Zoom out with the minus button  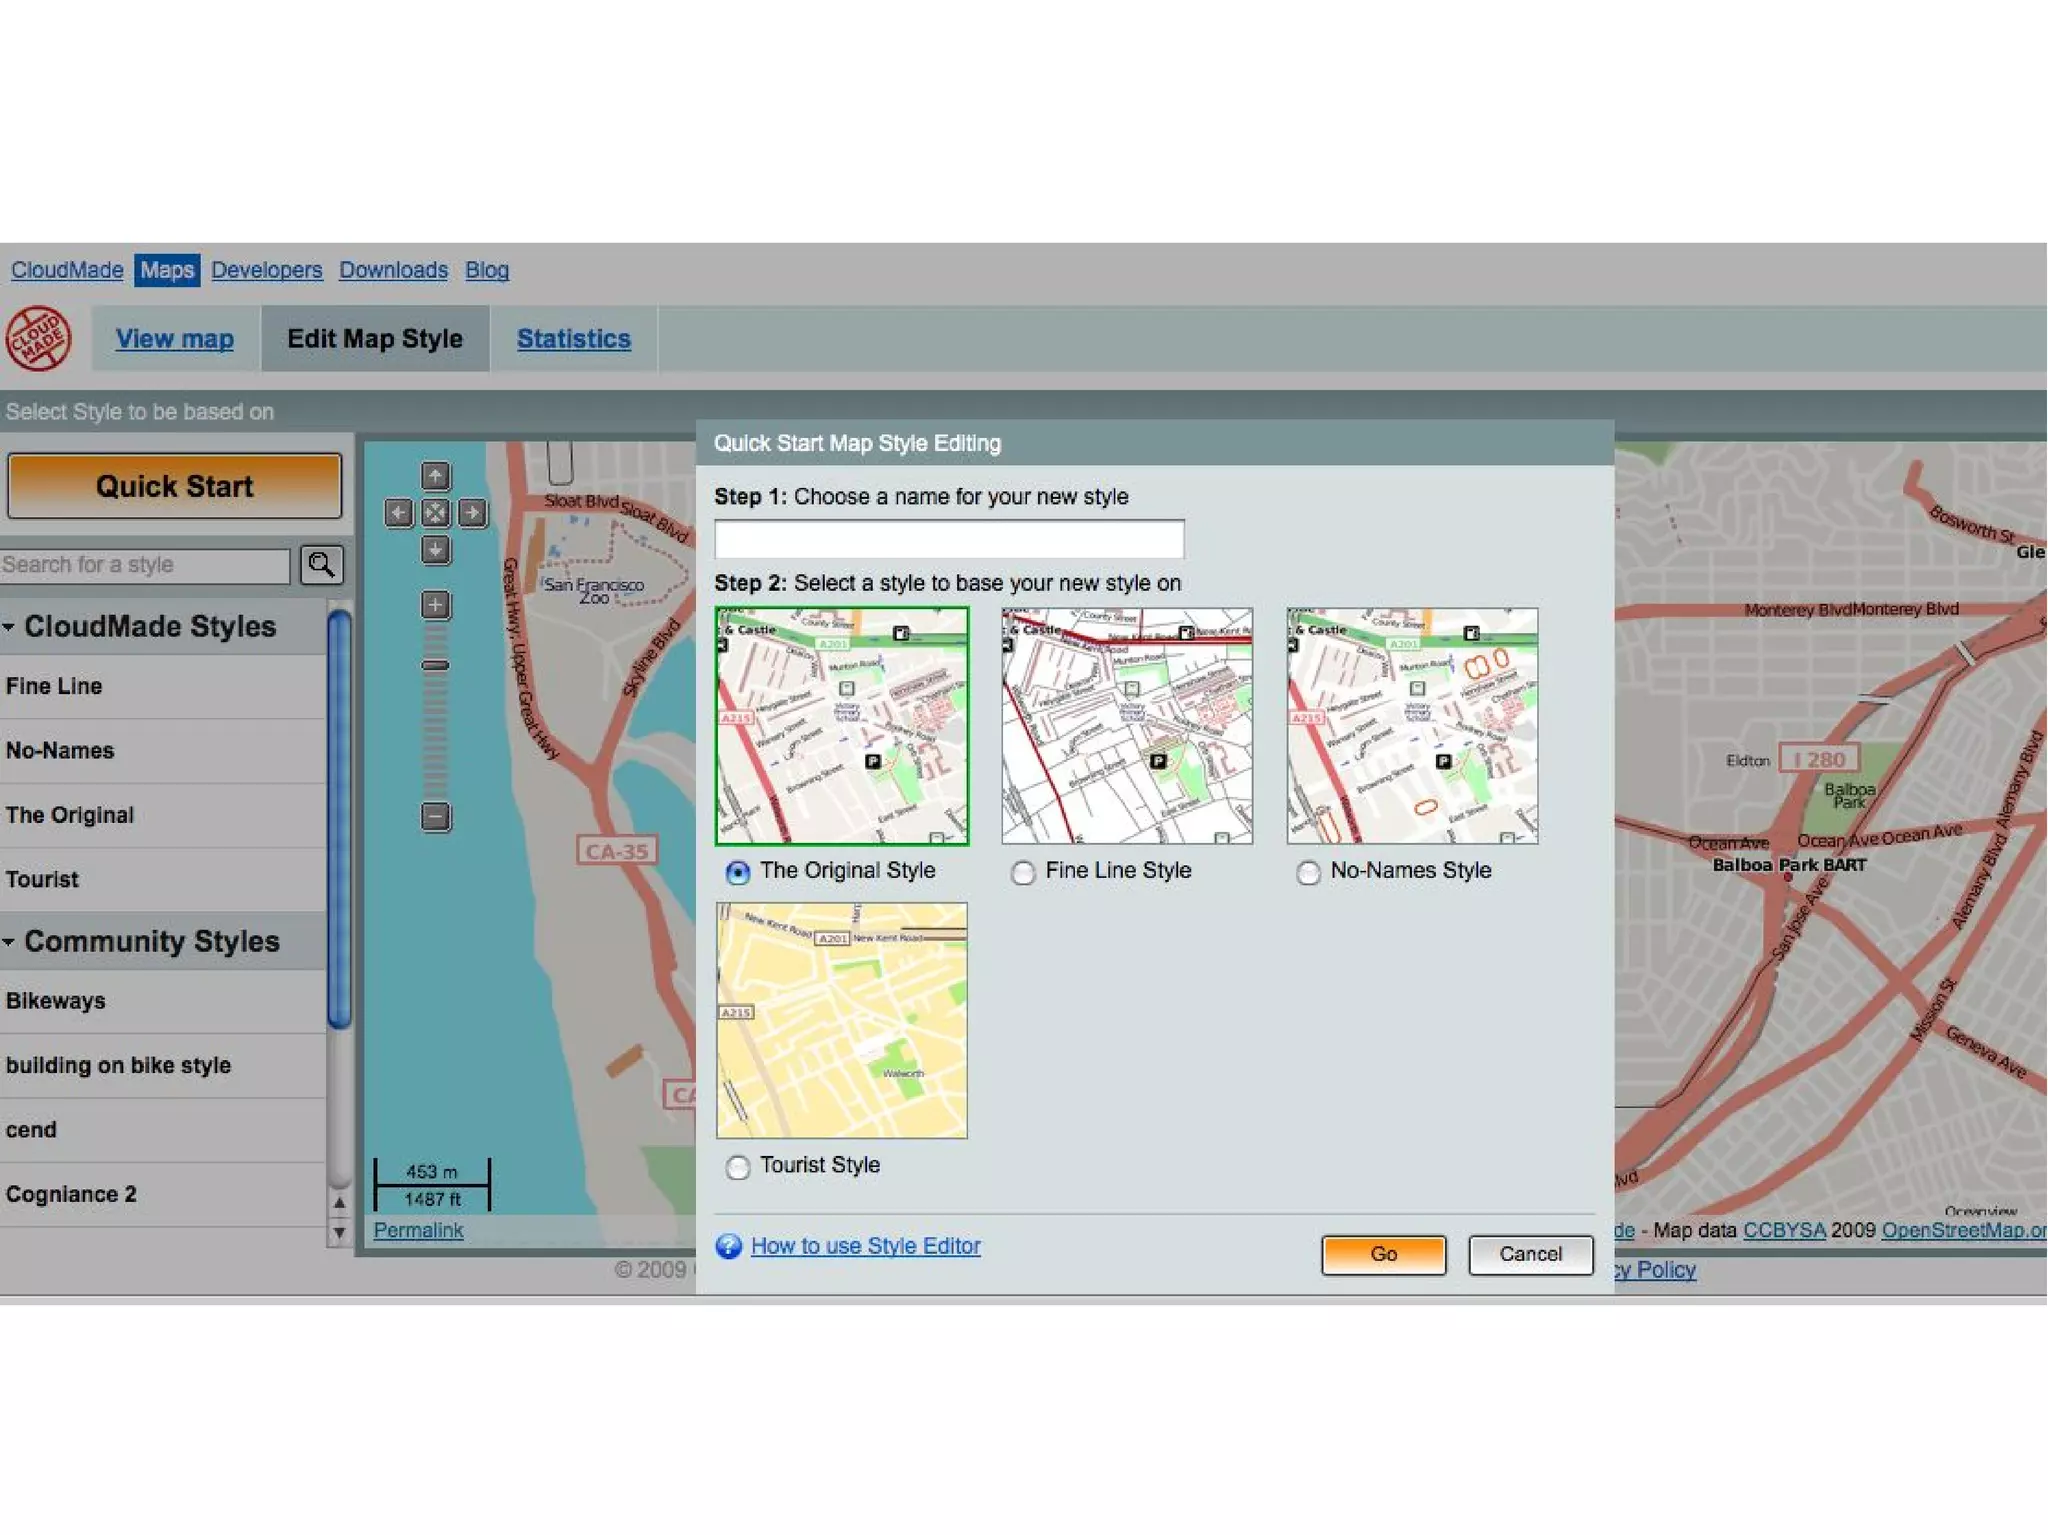(435, 816)
